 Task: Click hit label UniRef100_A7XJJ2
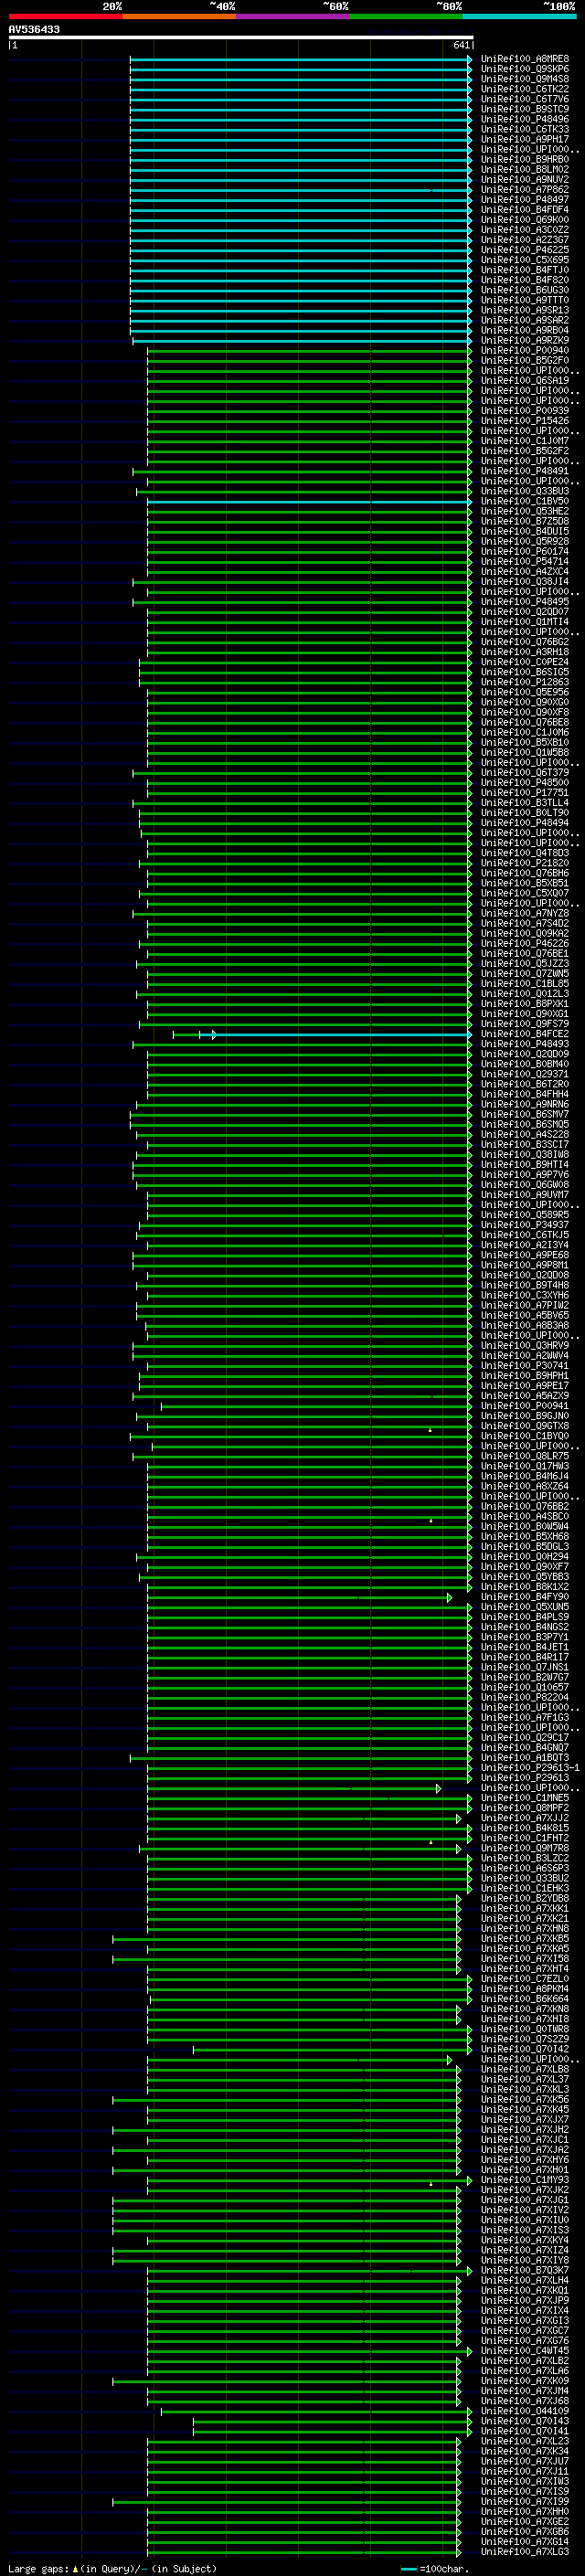click(525, 1818)
